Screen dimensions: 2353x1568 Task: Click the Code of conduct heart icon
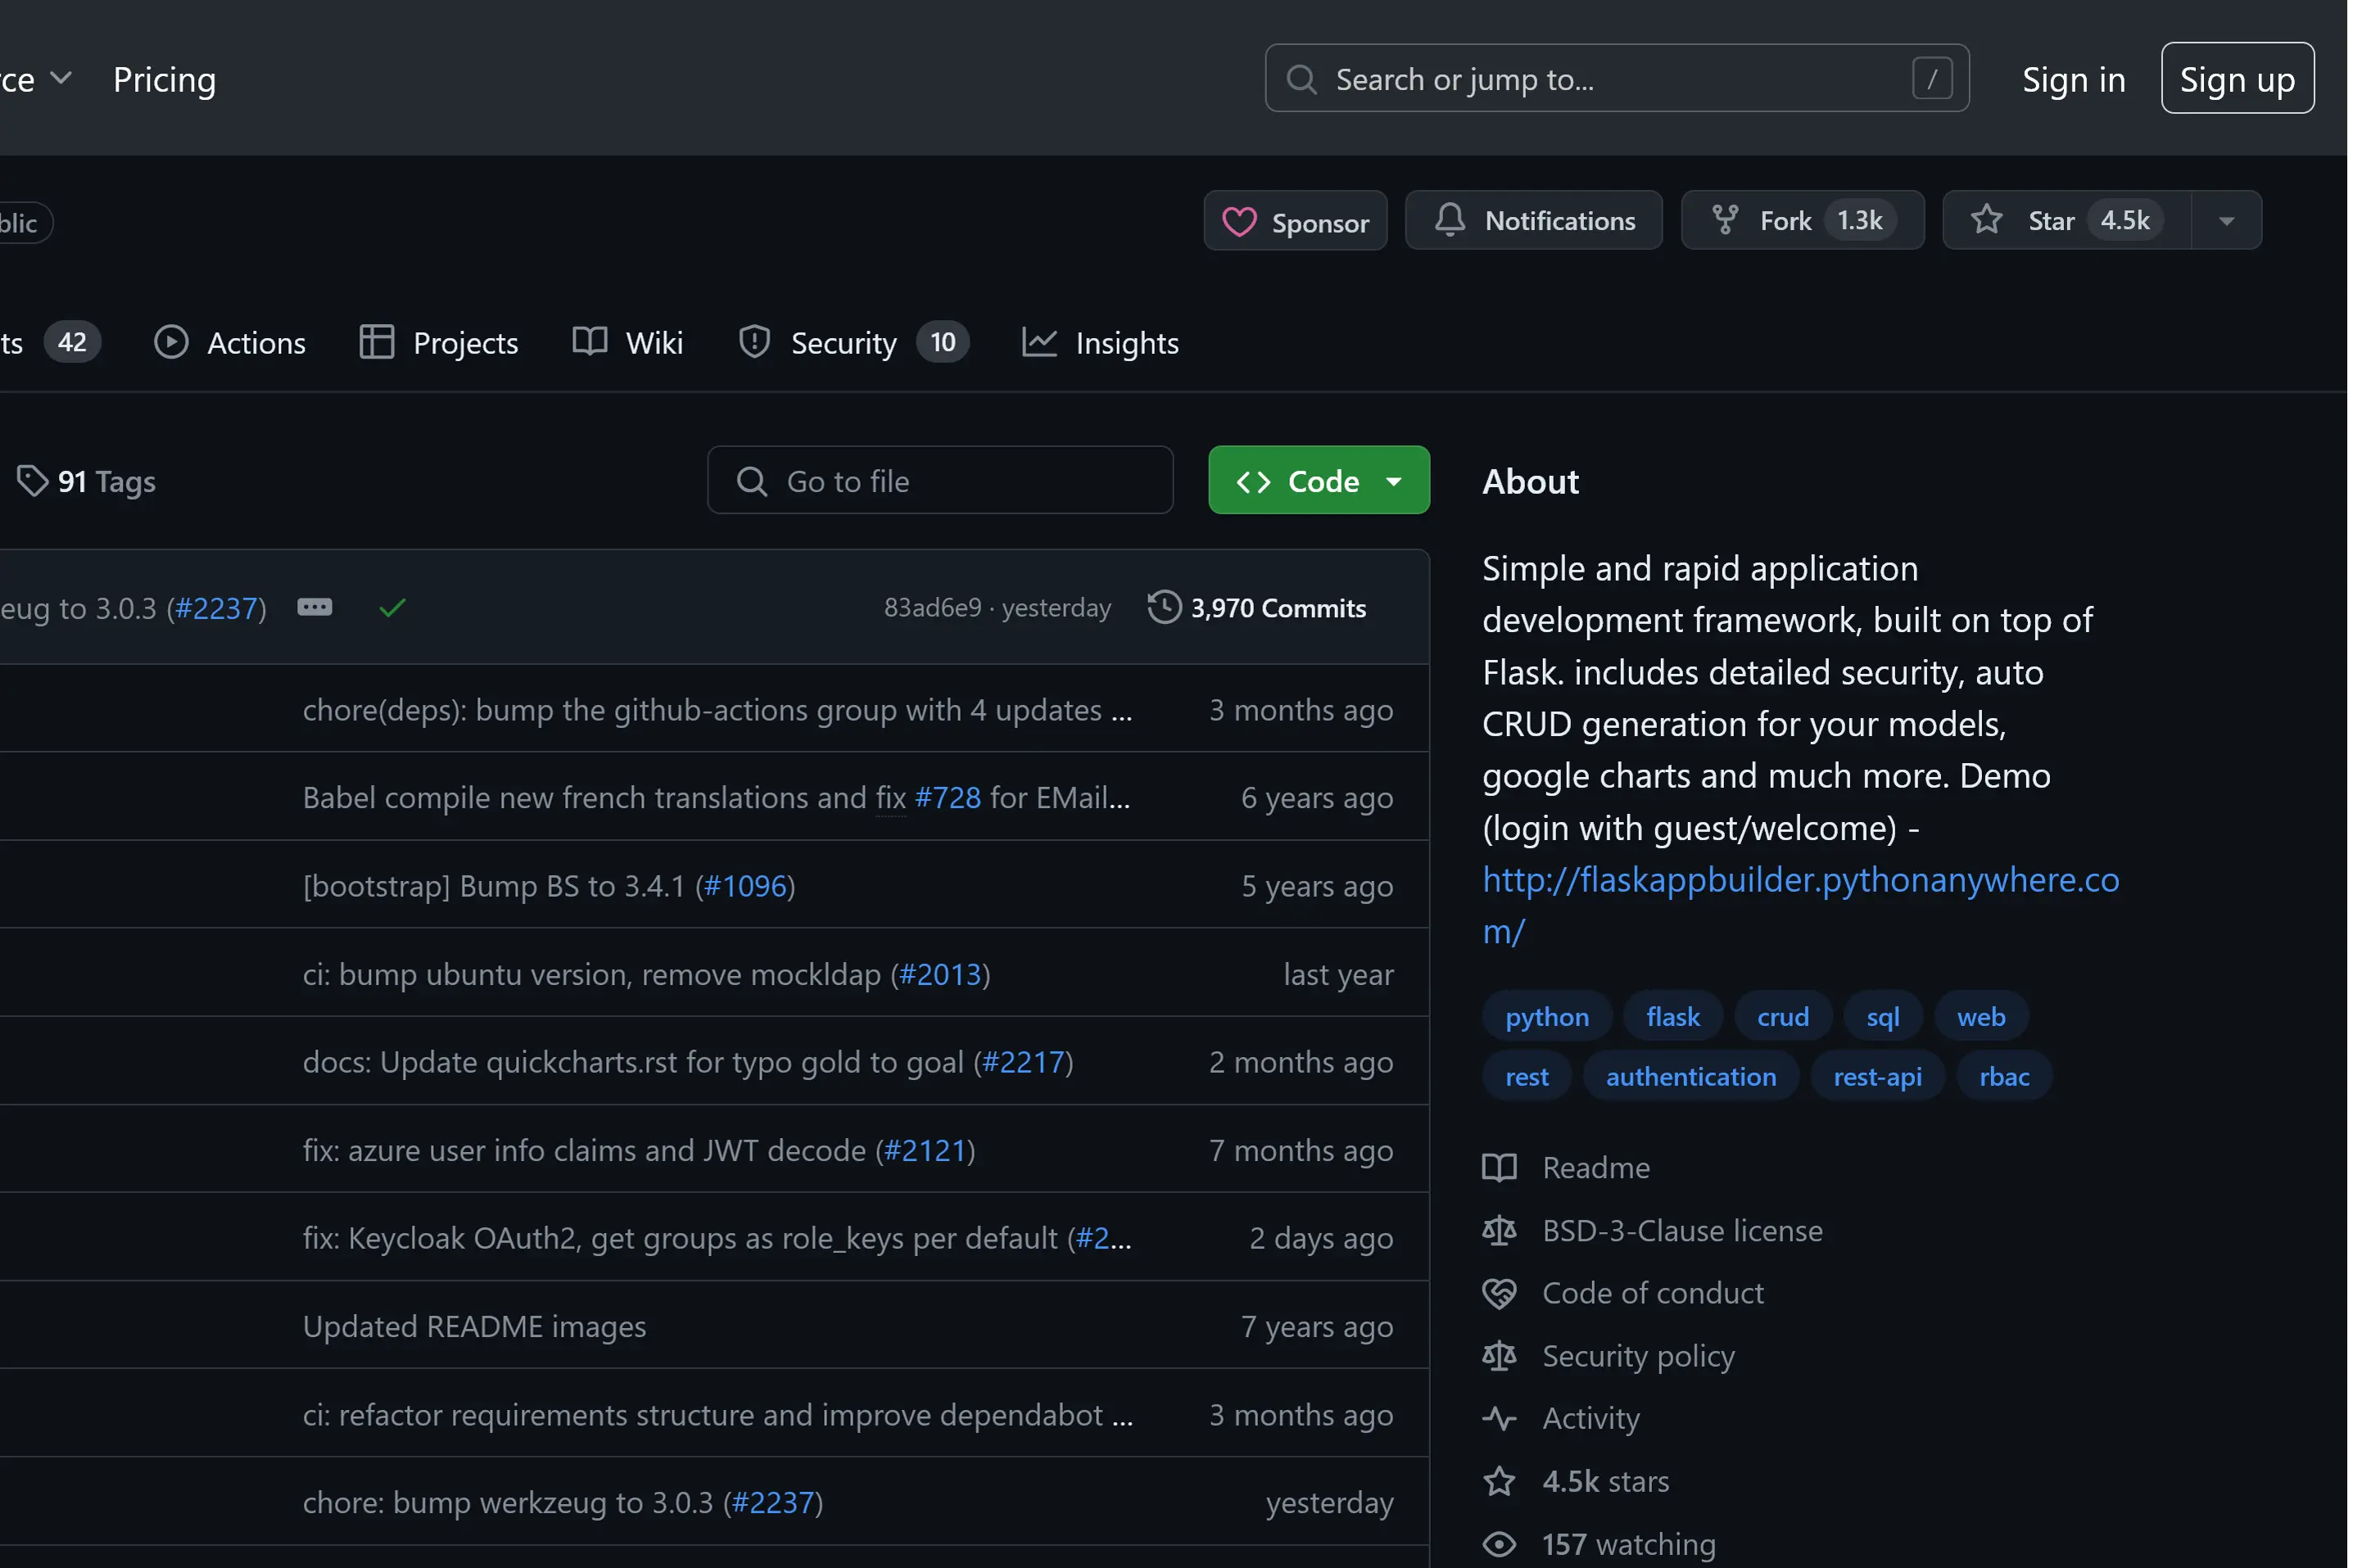[x=1498, y=1293]
